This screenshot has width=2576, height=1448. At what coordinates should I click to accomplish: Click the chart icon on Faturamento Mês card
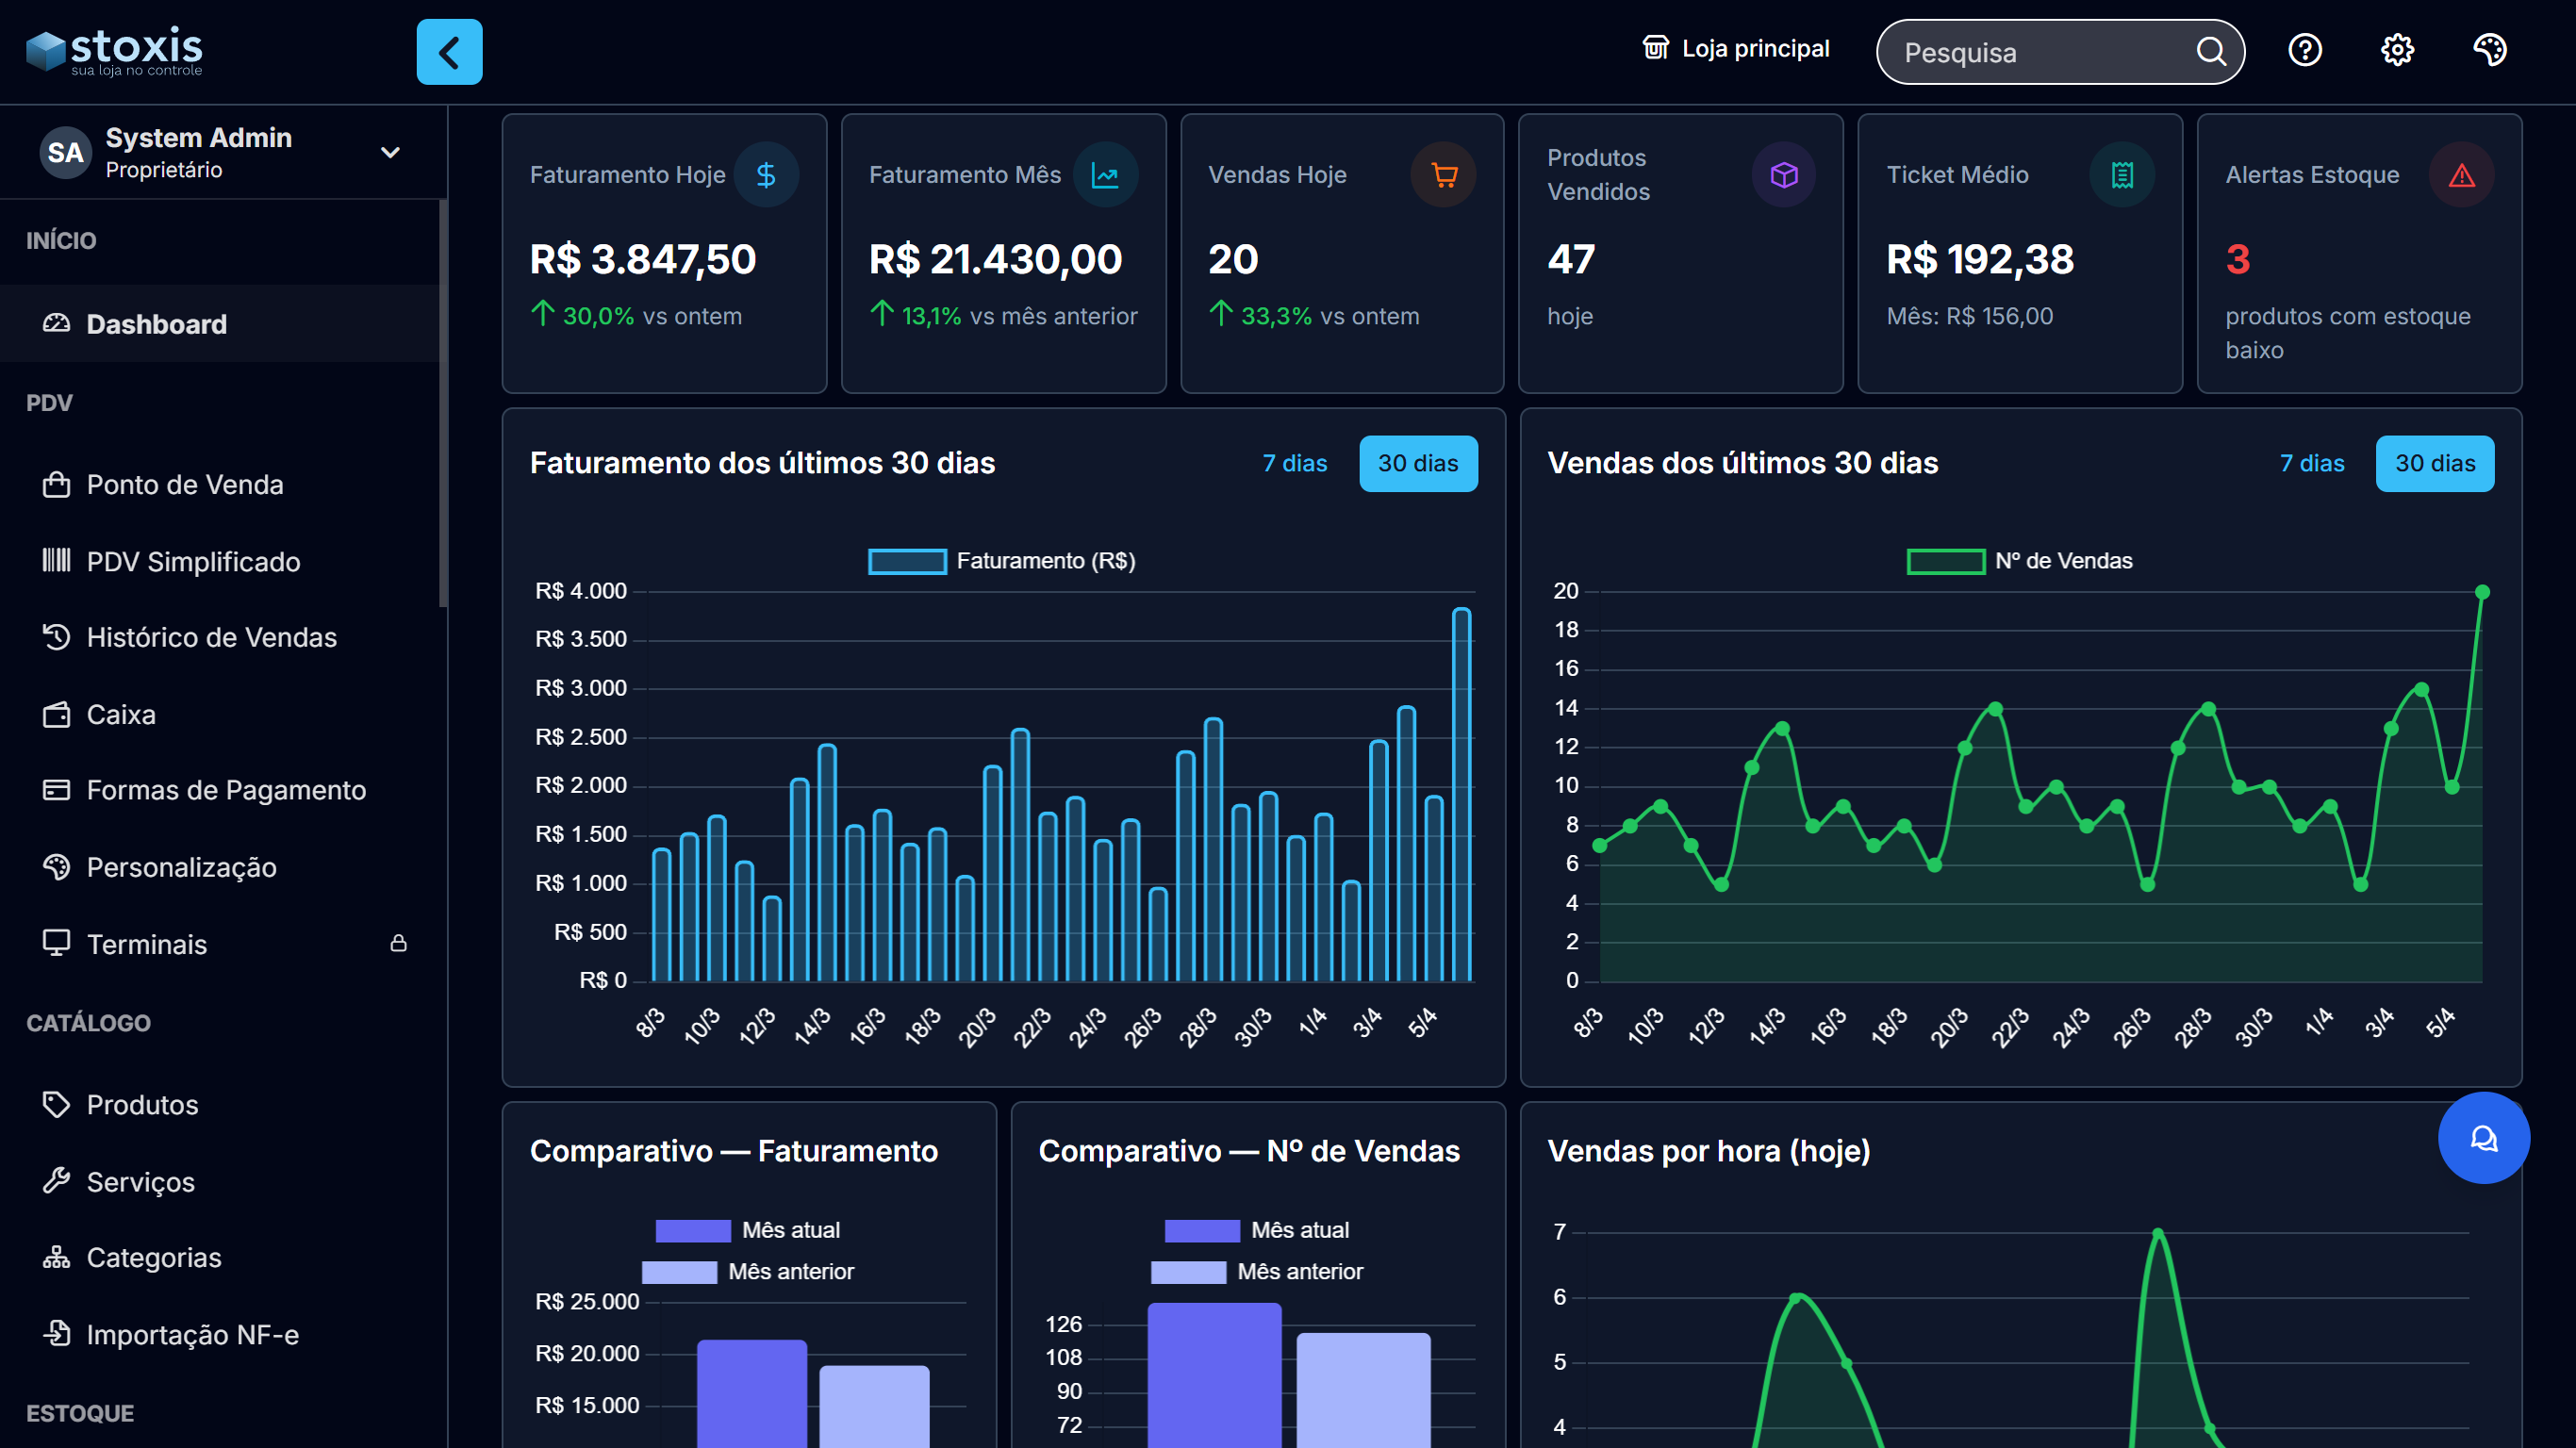(x=1105, y=175)
